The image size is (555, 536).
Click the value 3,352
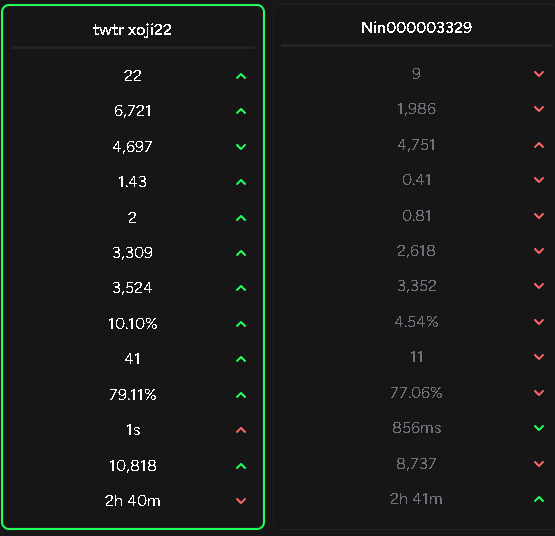click(x=417, y=286)
